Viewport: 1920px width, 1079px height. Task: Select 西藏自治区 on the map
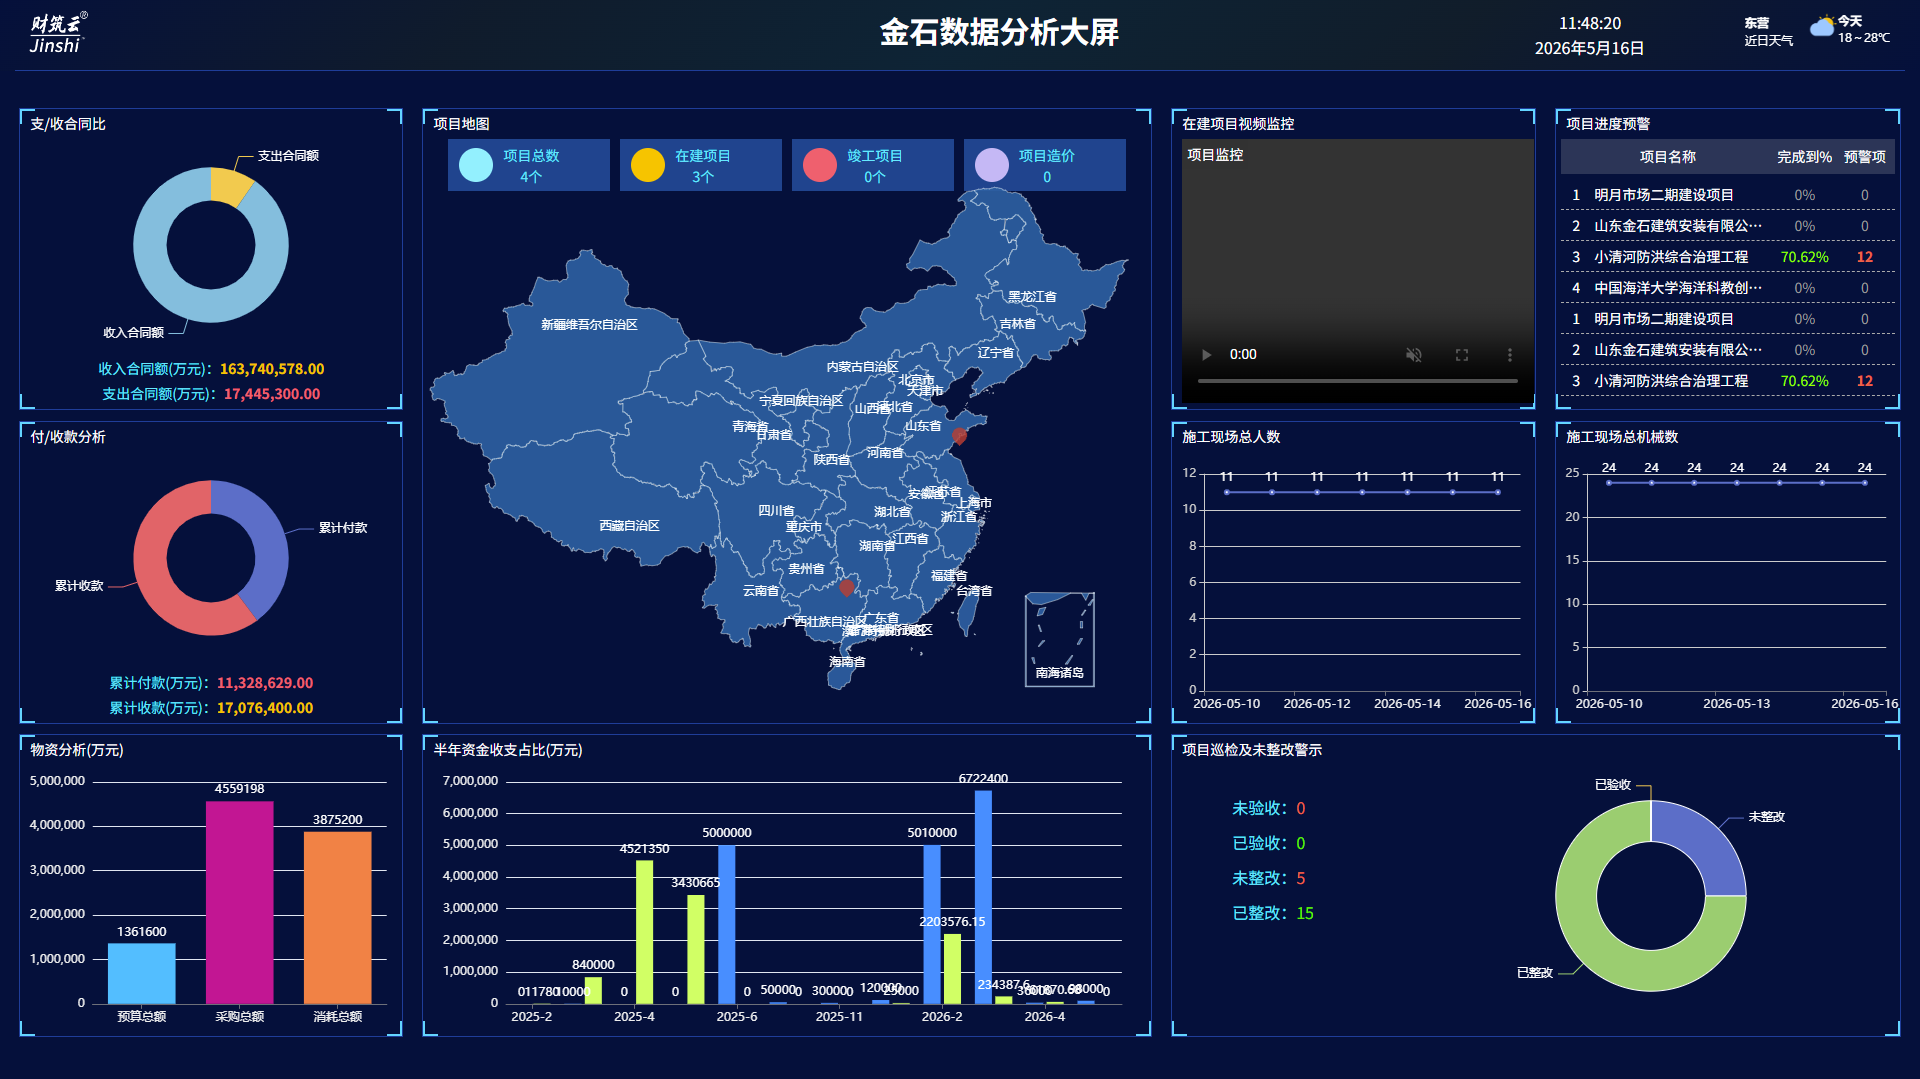coord(629,526)
